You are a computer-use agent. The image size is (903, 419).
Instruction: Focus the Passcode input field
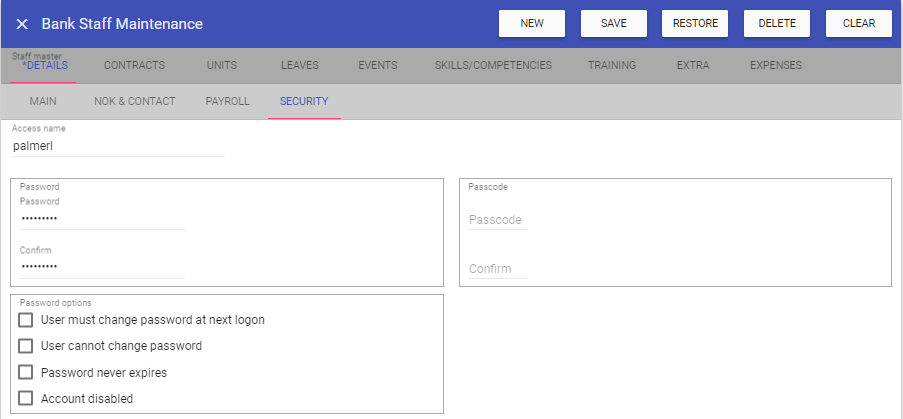pyautogui.click(x=498, y=220)
